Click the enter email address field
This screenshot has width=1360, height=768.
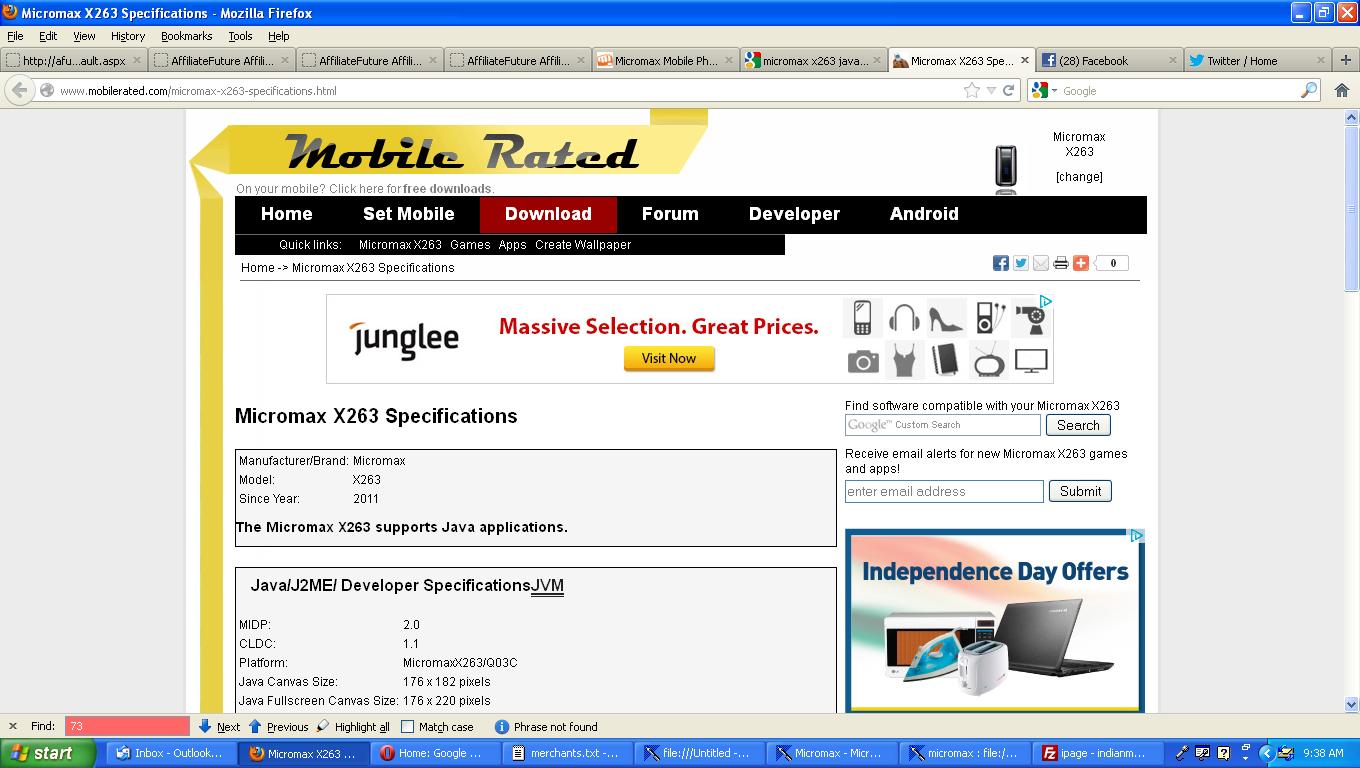[x=943, y=491]
